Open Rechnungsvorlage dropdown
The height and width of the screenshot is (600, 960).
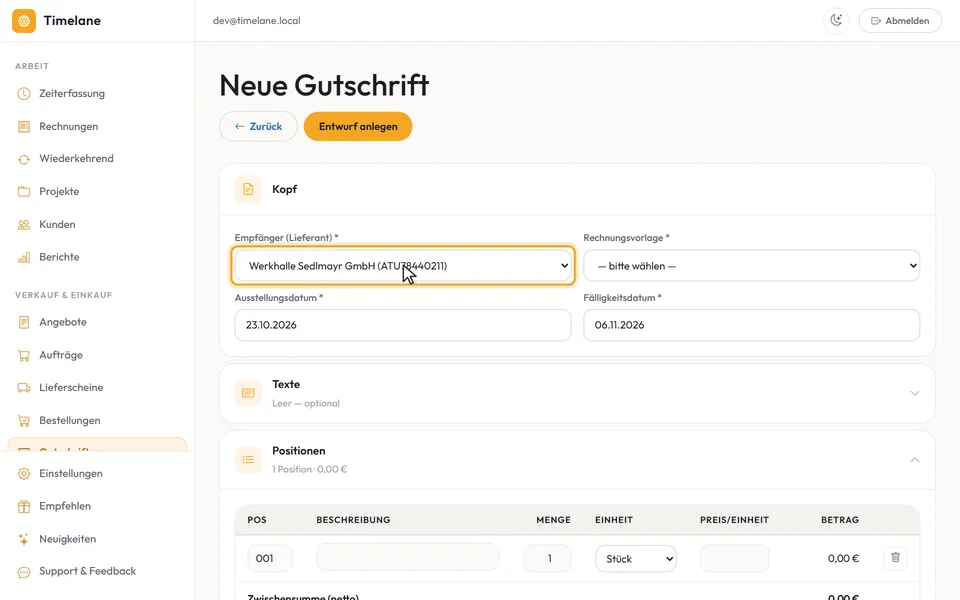click(x=751, y=266)
